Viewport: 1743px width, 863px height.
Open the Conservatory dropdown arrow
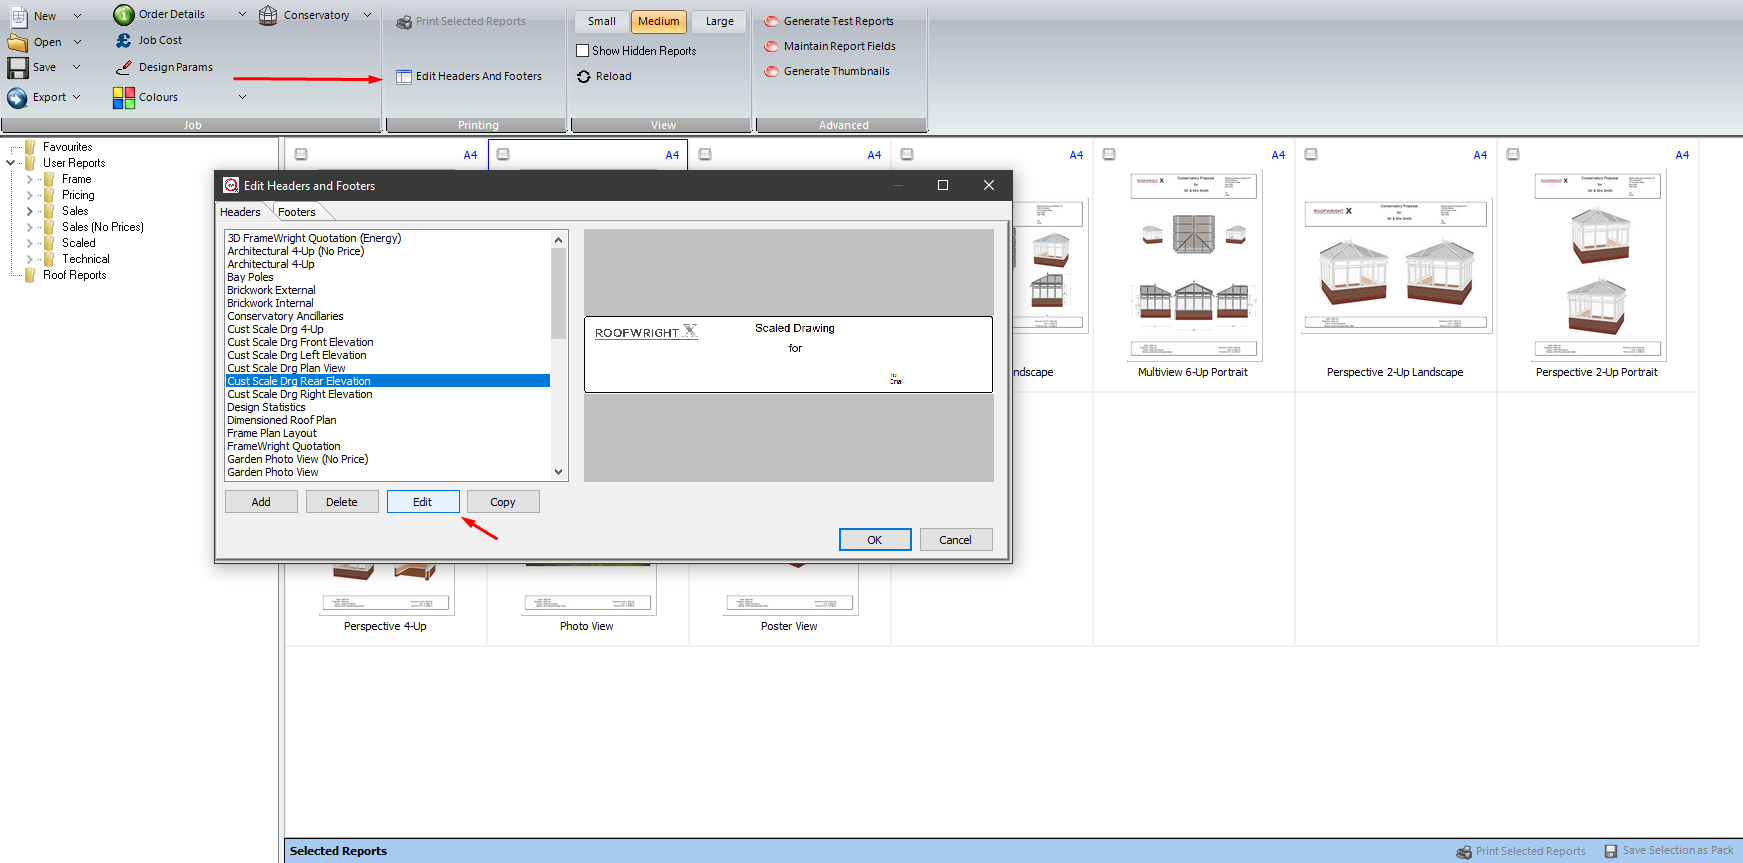click(x=367, y=15)
